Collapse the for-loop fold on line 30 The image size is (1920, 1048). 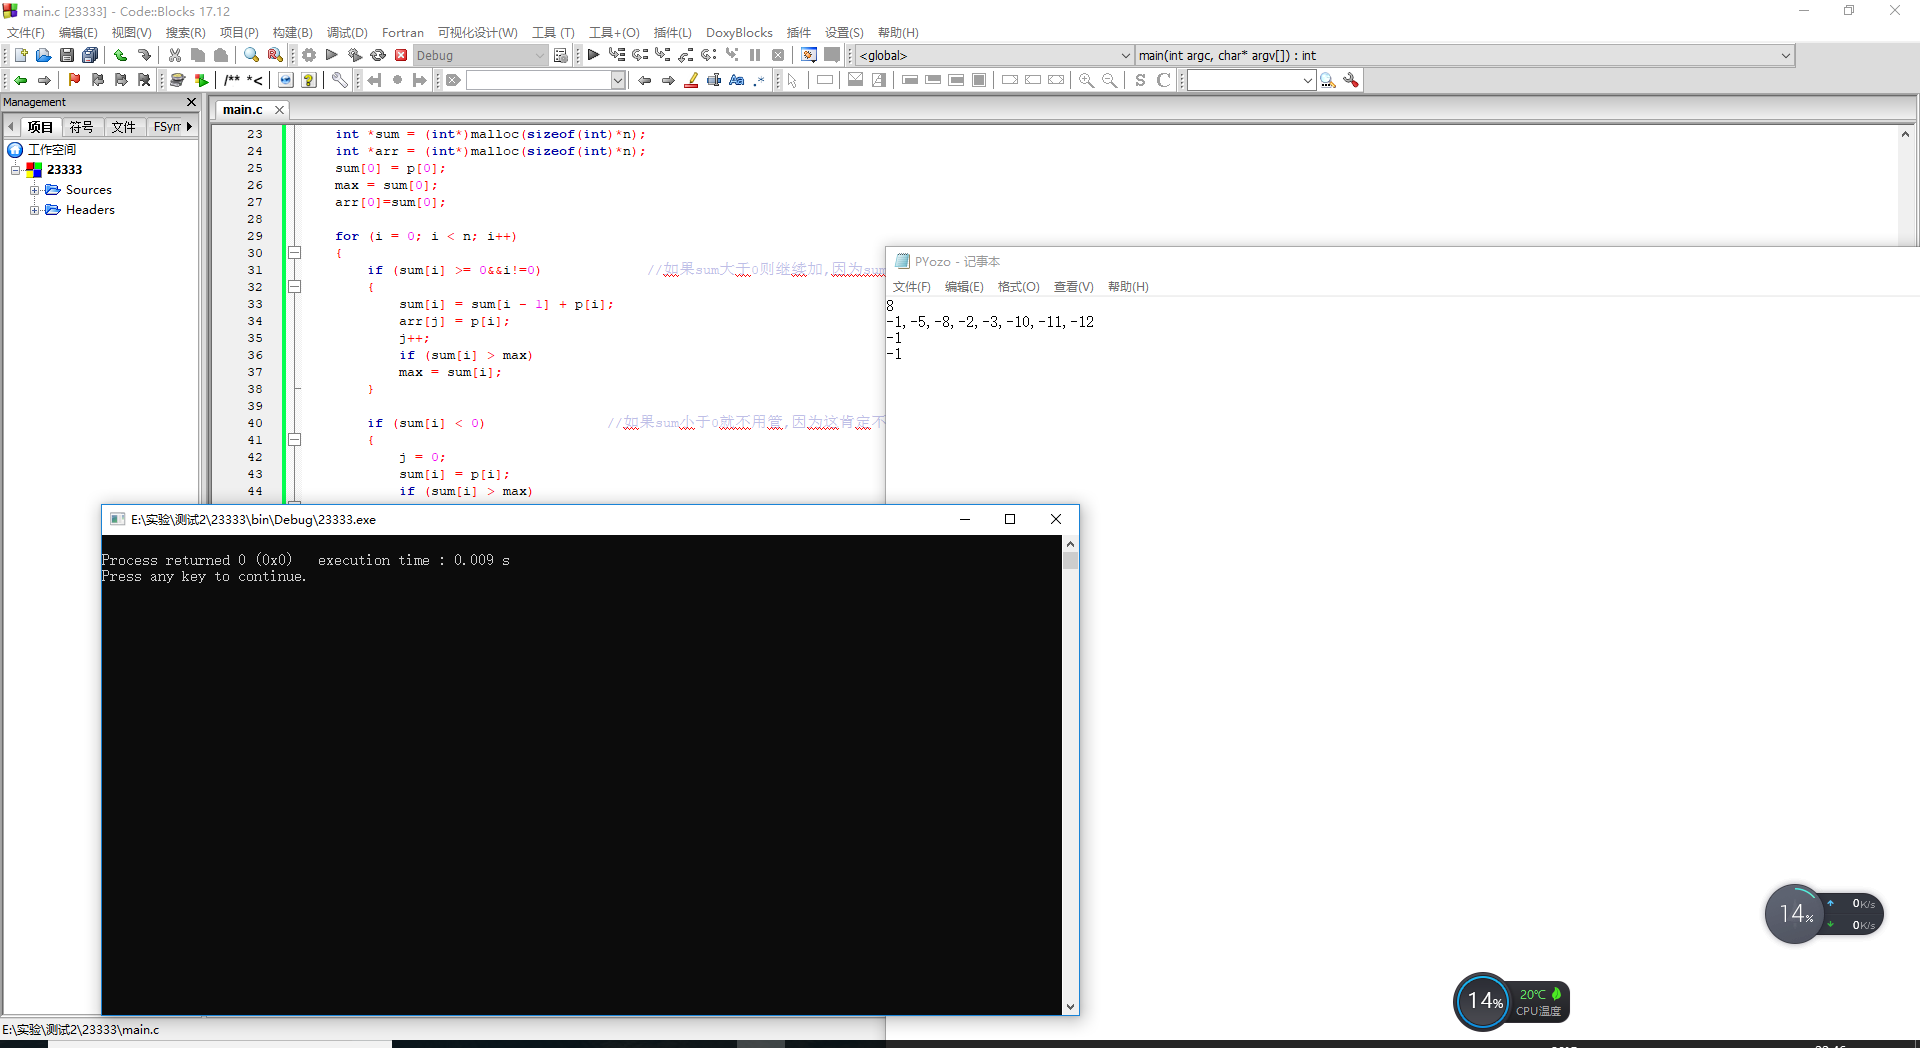click(x=295, y=253)
